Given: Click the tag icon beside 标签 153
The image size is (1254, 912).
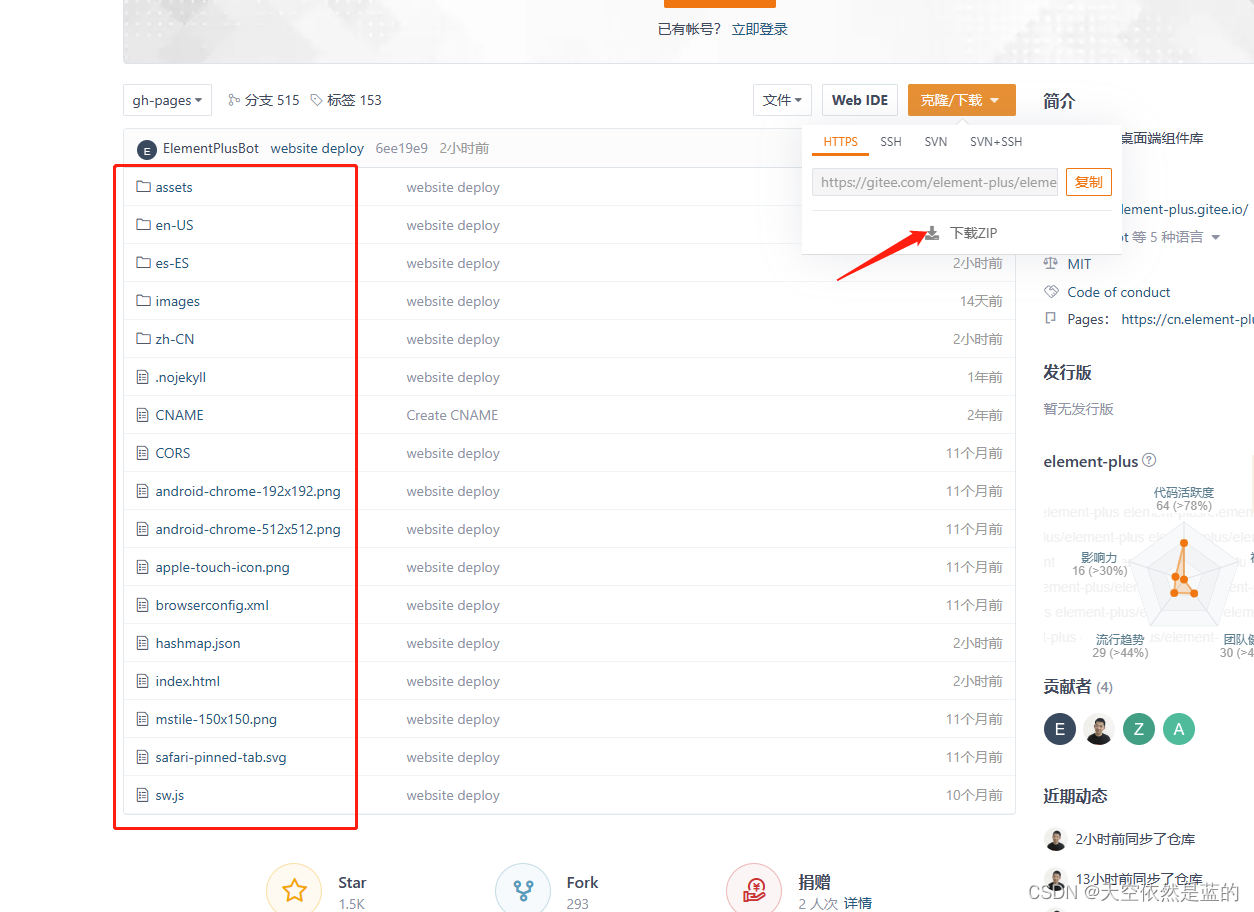Looking at the screenshot, I should point(316,100).
